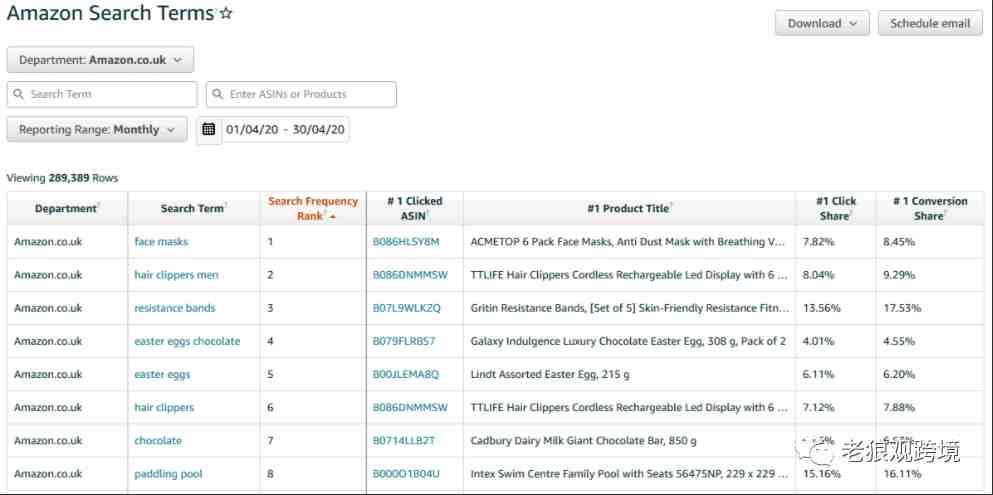
Task: Click the magnifier icon in Search Term box
Action: pyautogui.click(x=18, y=94)
